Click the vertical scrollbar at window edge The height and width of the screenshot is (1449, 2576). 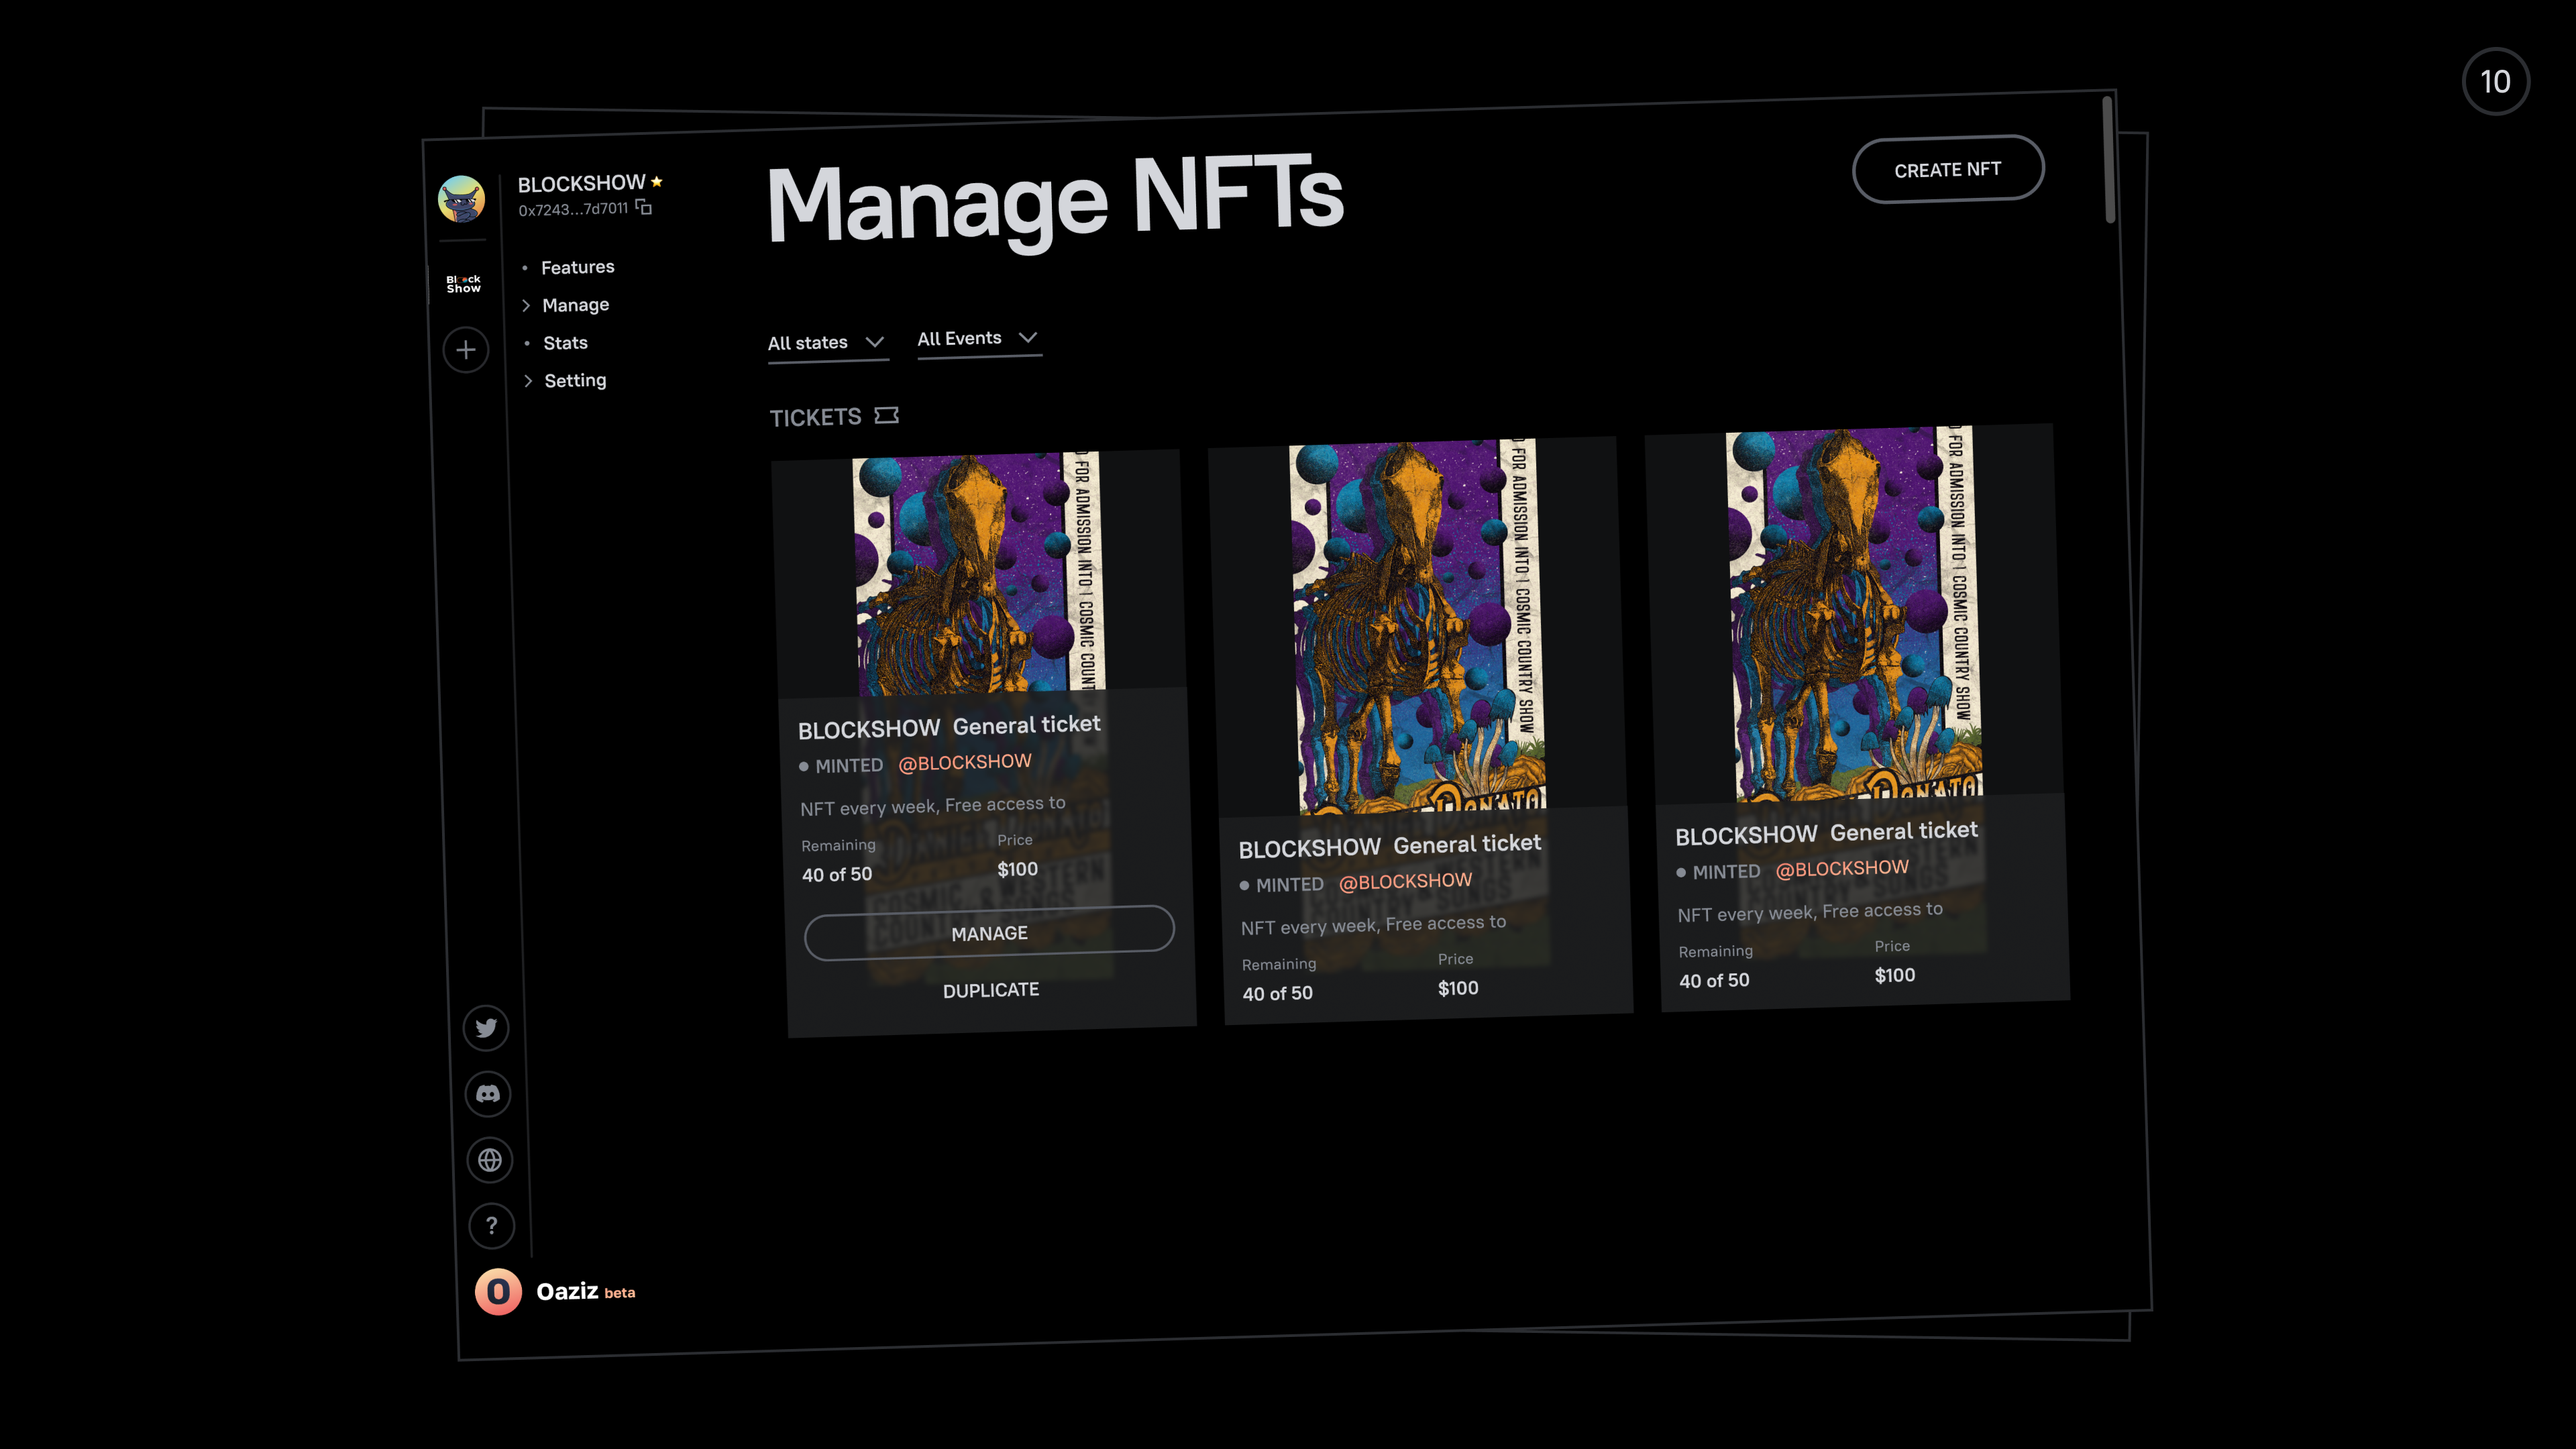click(2109, 160)
